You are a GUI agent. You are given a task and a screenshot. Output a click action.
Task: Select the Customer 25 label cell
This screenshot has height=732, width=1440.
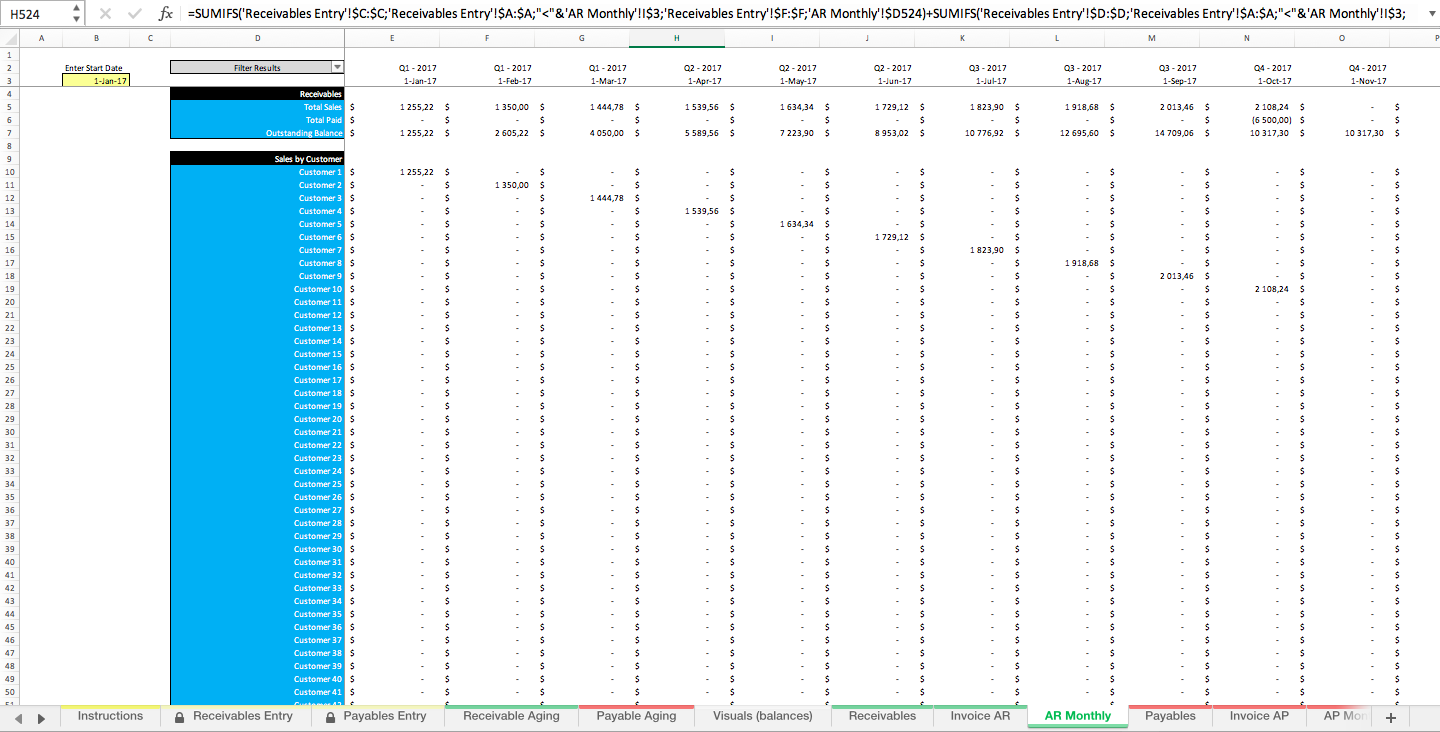[x=257, y=484]
